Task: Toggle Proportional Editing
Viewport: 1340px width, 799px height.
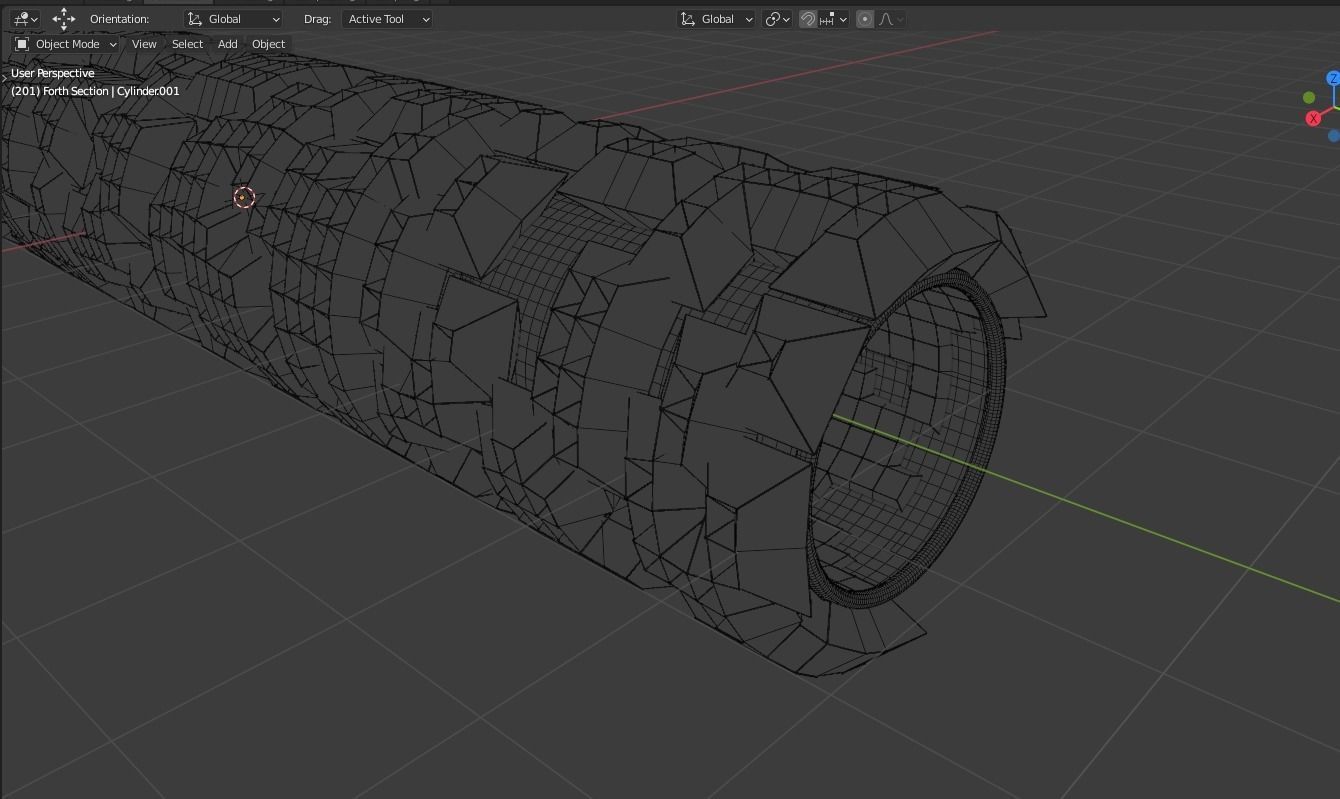Action: coord(865,19)
